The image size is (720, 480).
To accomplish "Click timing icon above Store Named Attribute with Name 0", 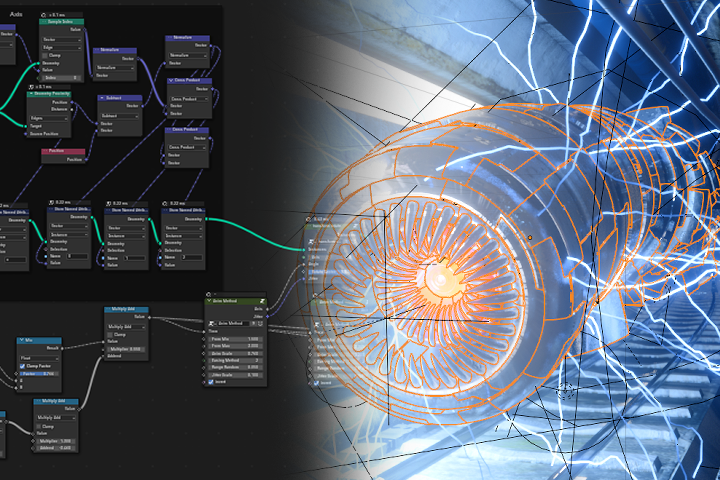I will click(x=51, y=202).
